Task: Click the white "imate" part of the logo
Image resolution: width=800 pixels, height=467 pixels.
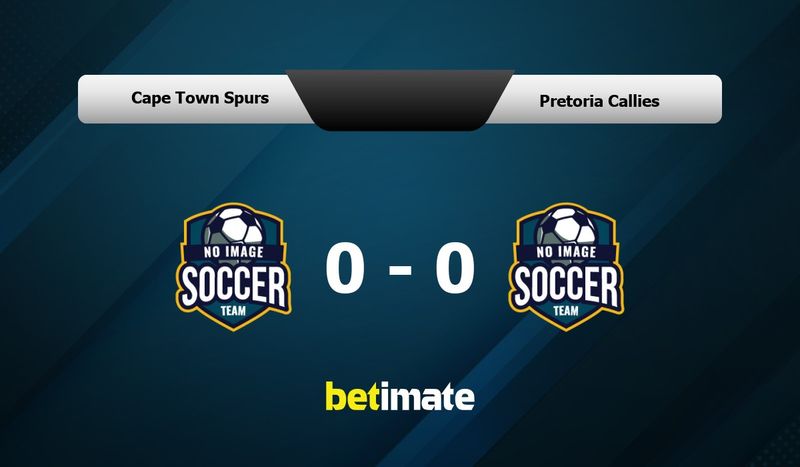Action: click(428, 396)
